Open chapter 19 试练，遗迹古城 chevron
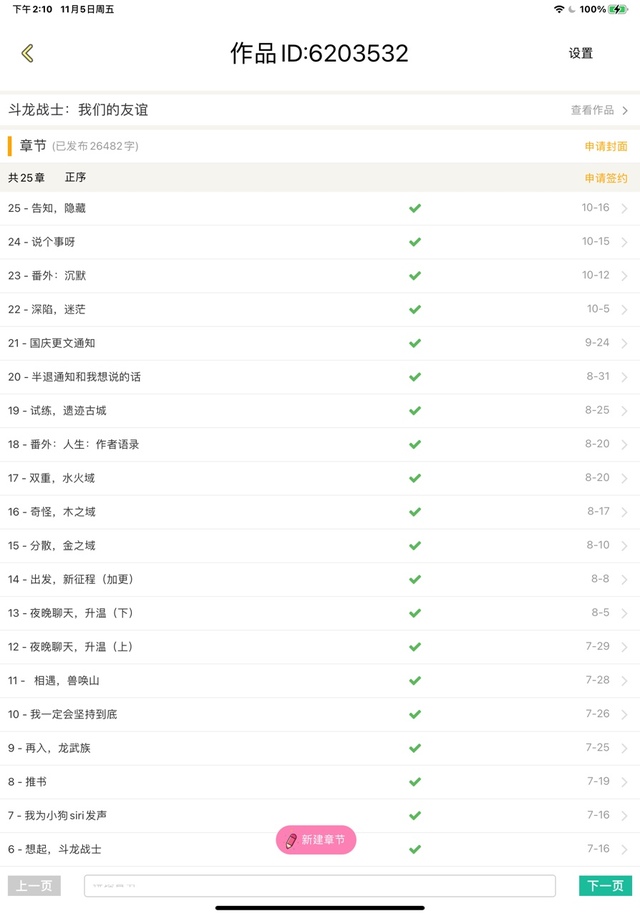The height and width of the screenshot is (916, 640). coord(624,411)
